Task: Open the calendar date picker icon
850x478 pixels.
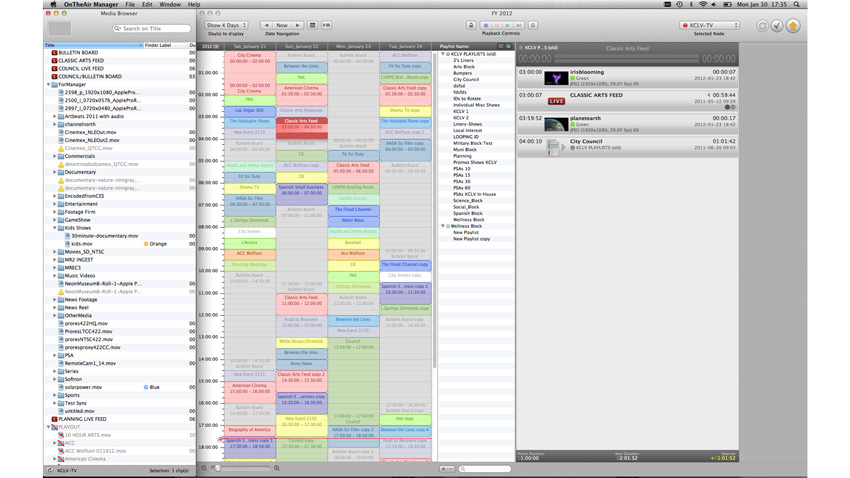Action: [x=312, y=25]
